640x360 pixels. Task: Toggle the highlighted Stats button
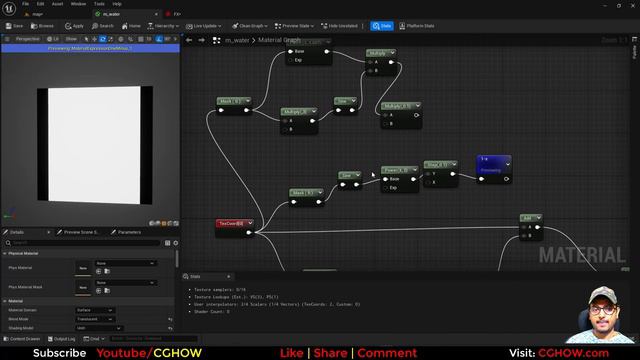pos(382,26)
